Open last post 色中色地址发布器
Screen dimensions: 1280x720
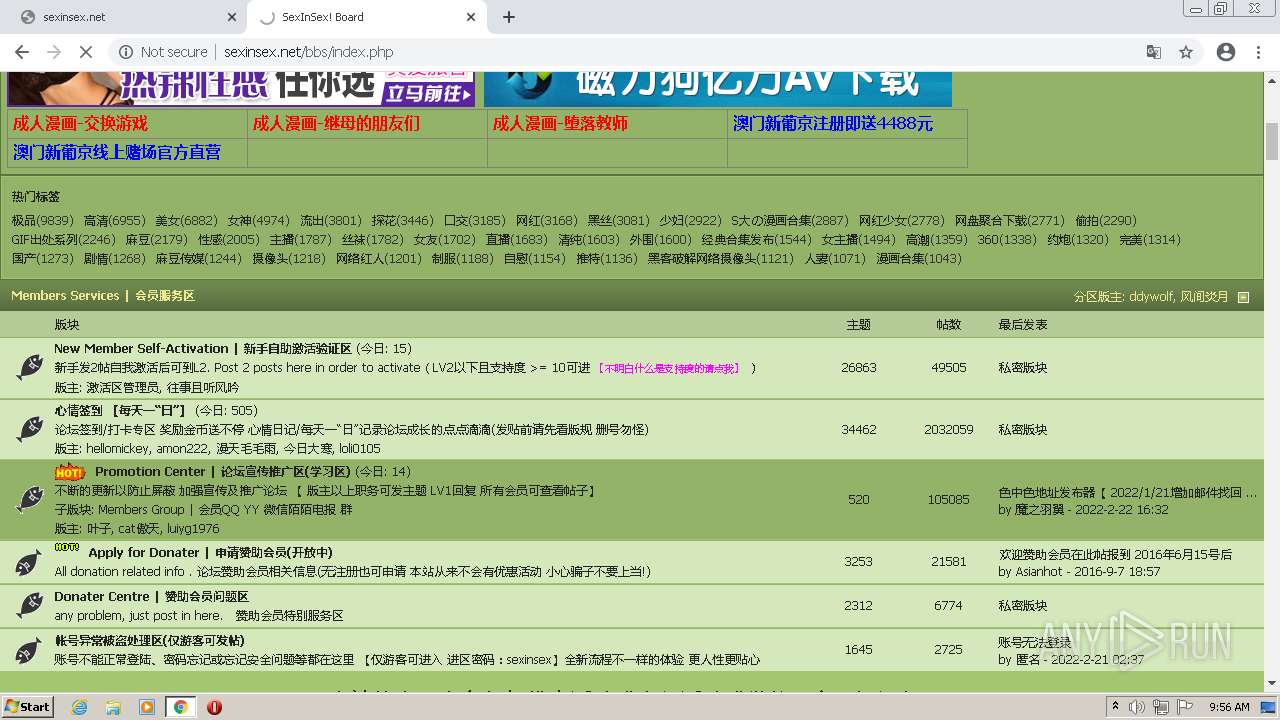(1128, 492)
